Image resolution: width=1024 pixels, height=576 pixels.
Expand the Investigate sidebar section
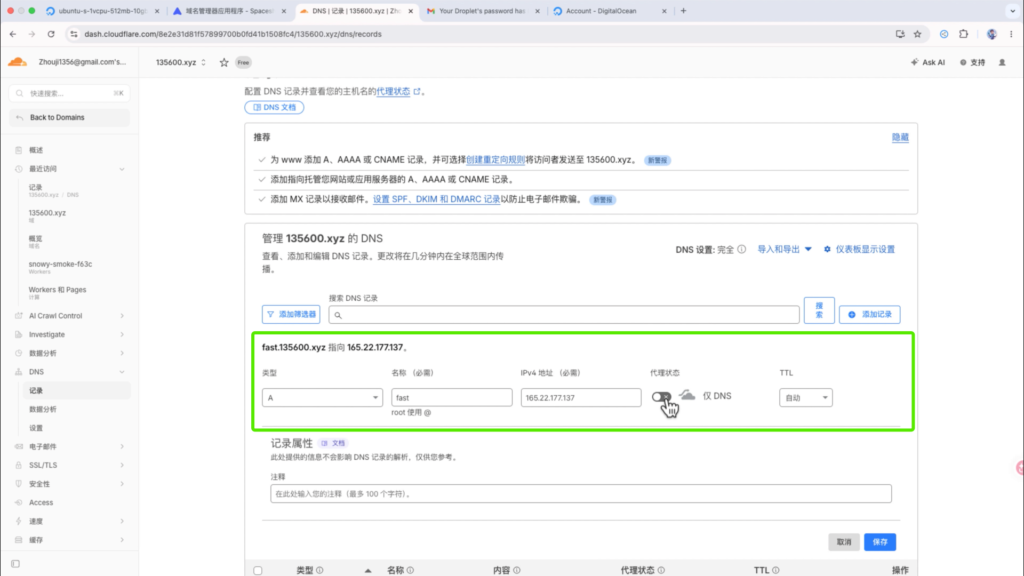tap(121, 334)
